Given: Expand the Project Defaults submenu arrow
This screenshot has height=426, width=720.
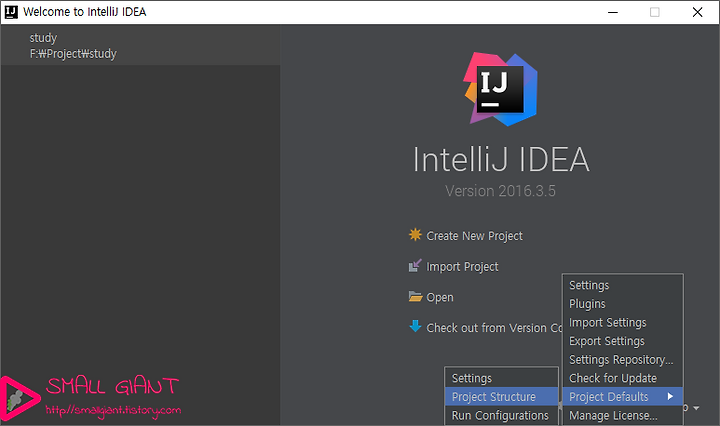Looking at the screenshot, I should click(x=670, y=396).
